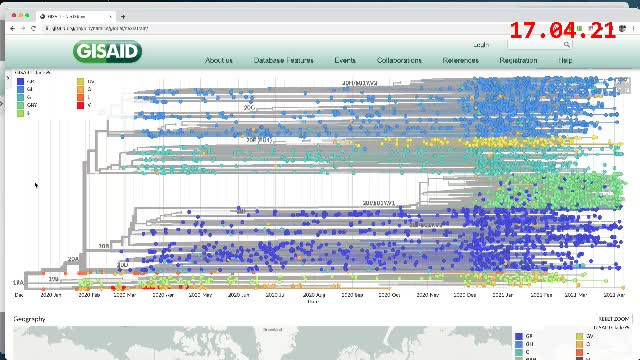Click the RESET ZOOM button
This screenshot has width=640, height=360.
click(613, 319)
